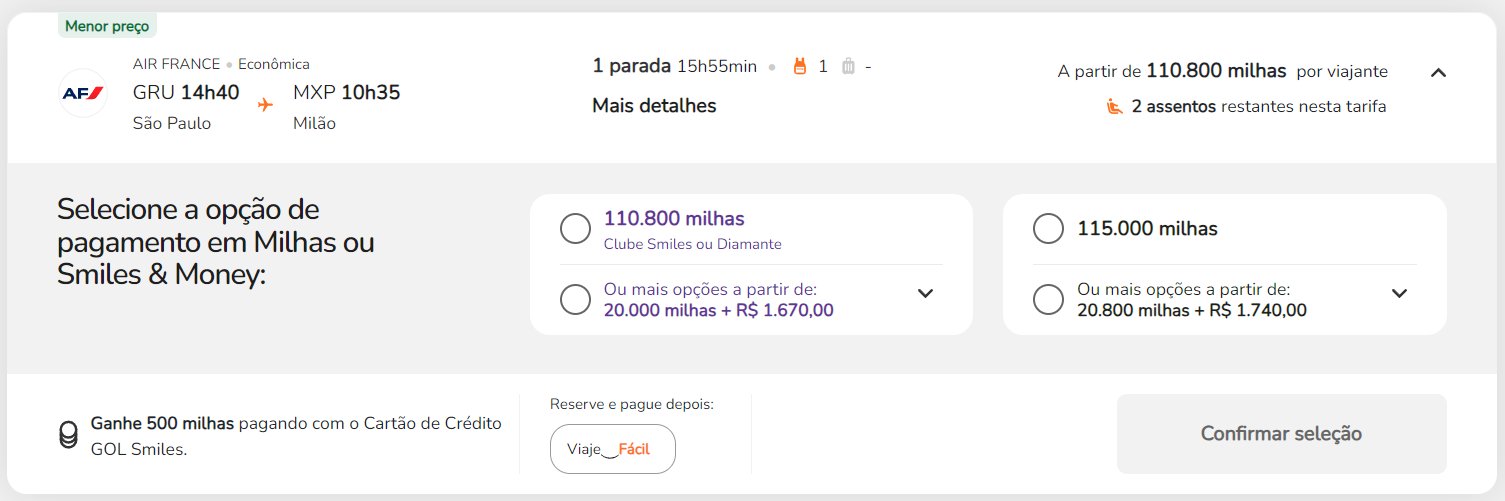Click the stacked coins miles icon

pos(68,435)
